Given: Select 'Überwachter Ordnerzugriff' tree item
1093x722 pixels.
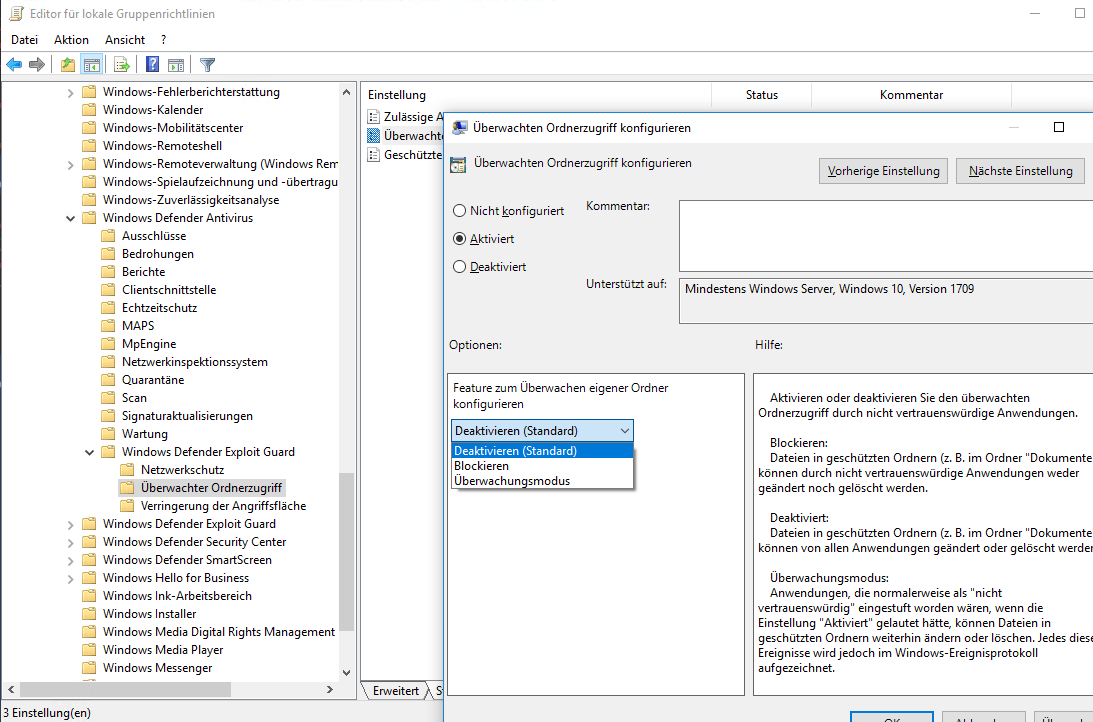Looking at the screenshot, I should pos(211,488).
